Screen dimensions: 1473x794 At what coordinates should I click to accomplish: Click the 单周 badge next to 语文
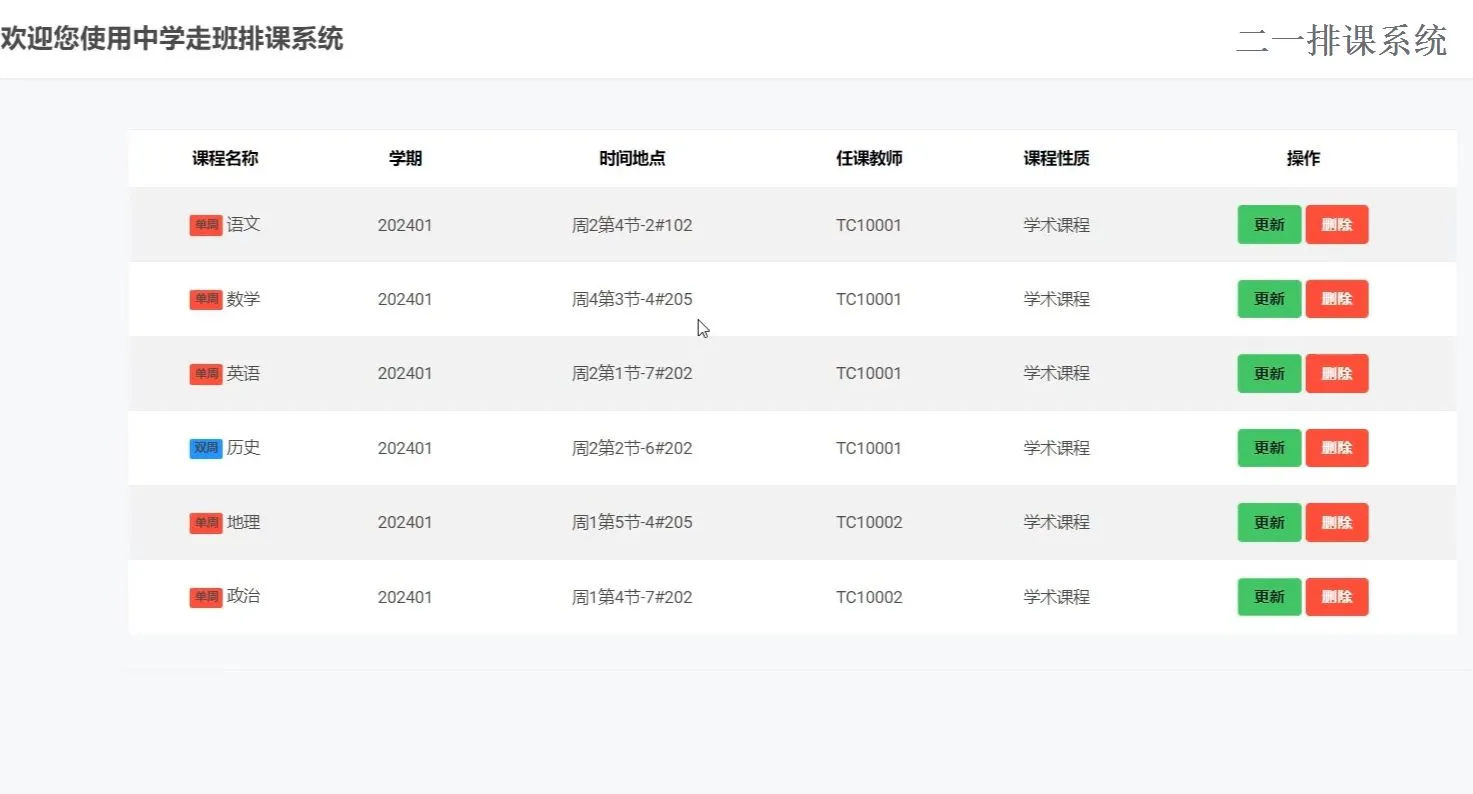point(205,225)
